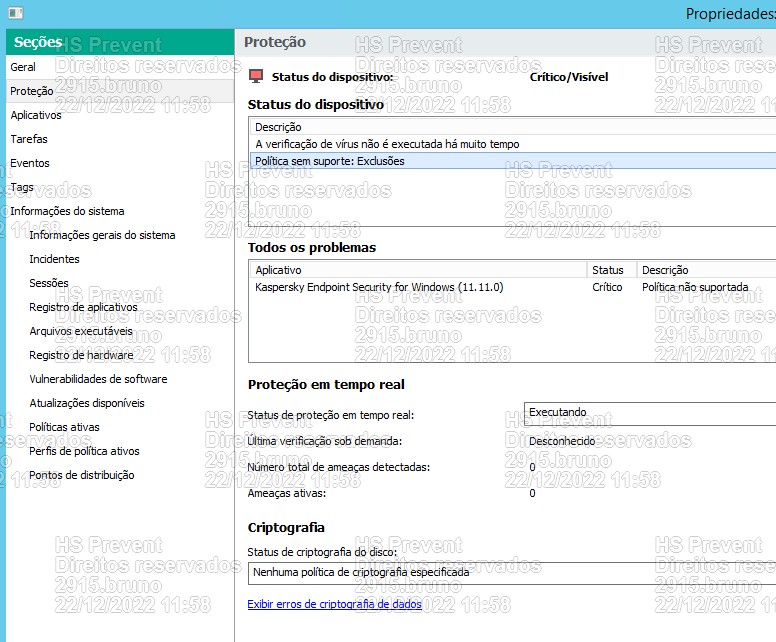This screenshot has height=642, width=776.
Task: Select Aplicativos in the sections list
Action: 35,115
